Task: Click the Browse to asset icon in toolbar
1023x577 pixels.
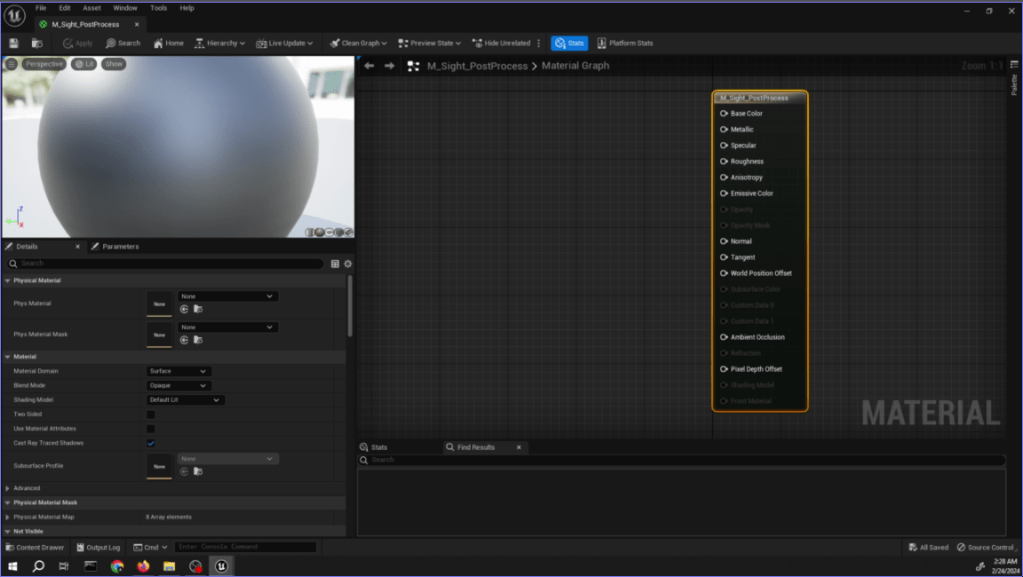Action: click(37, 43)
